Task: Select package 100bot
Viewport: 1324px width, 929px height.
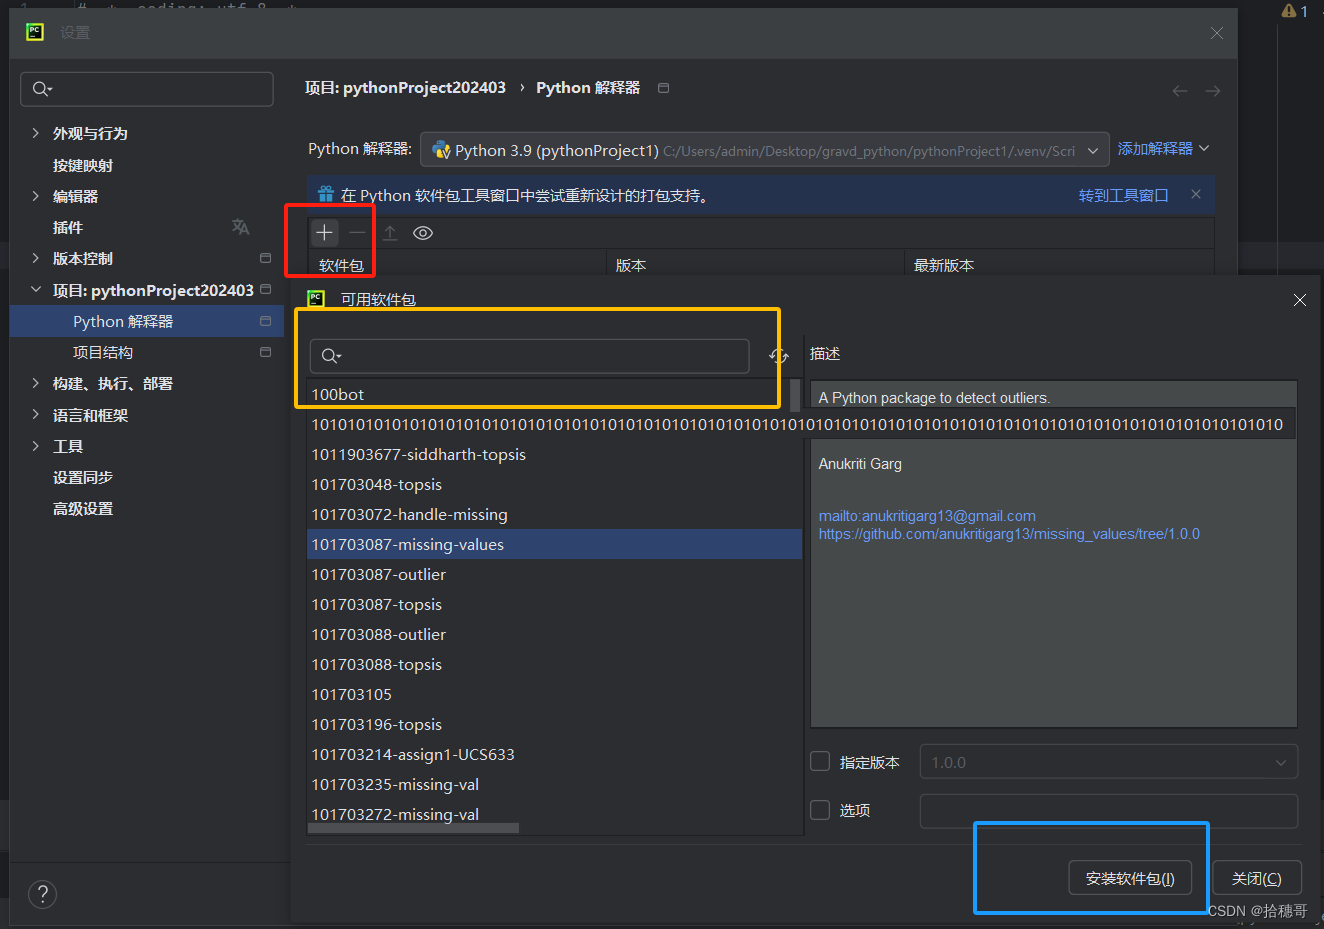Action: click(x=548, y=394)
